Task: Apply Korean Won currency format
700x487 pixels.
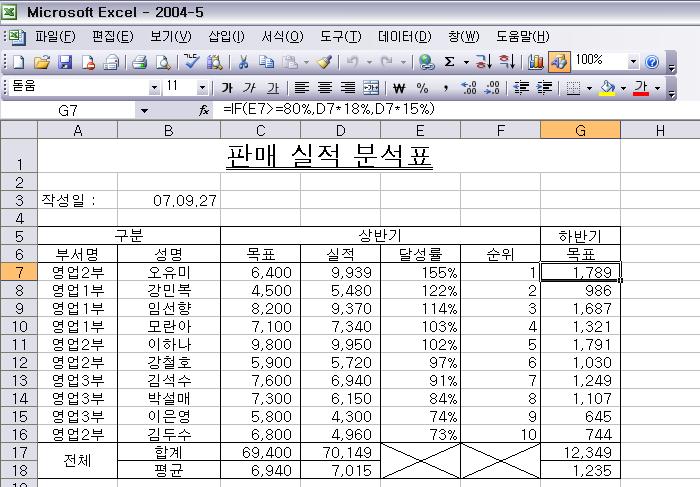Action: click(x=399, y=88)
